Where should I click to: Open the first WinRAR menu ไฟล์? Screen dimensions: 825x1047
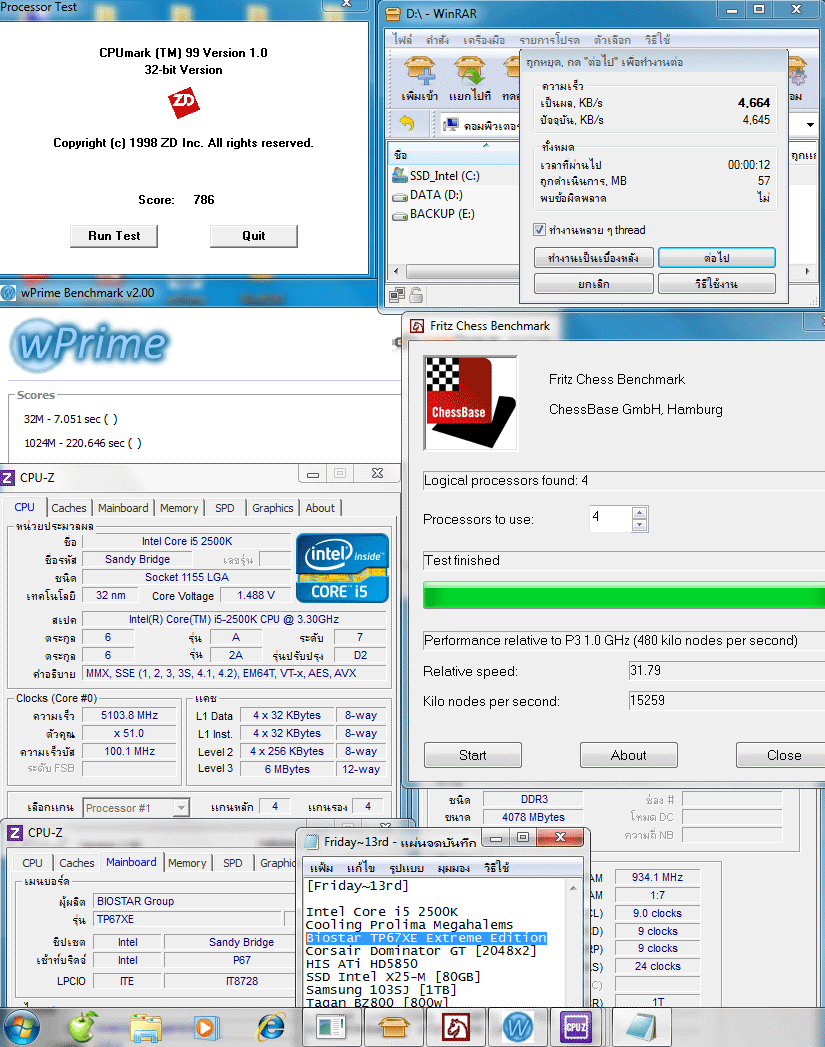pos(402,40)
